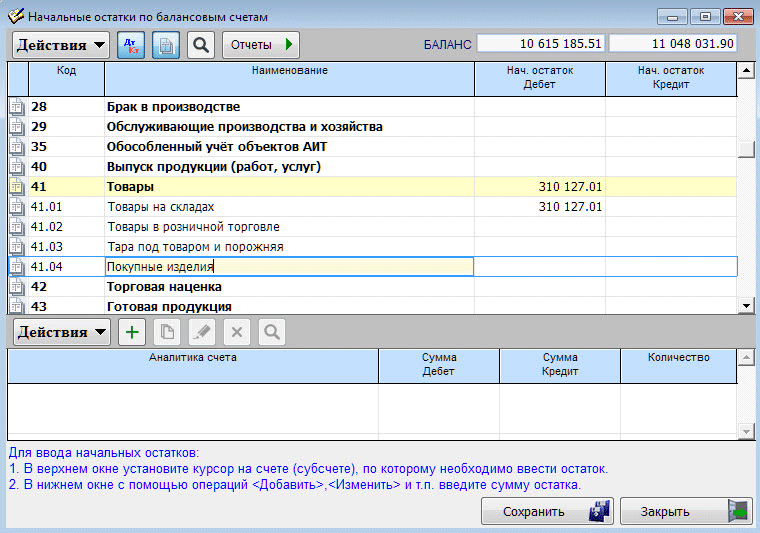Click the debit value 310 127.01 in row 41.01
760x533 pixels.
[x=570, y=206]
